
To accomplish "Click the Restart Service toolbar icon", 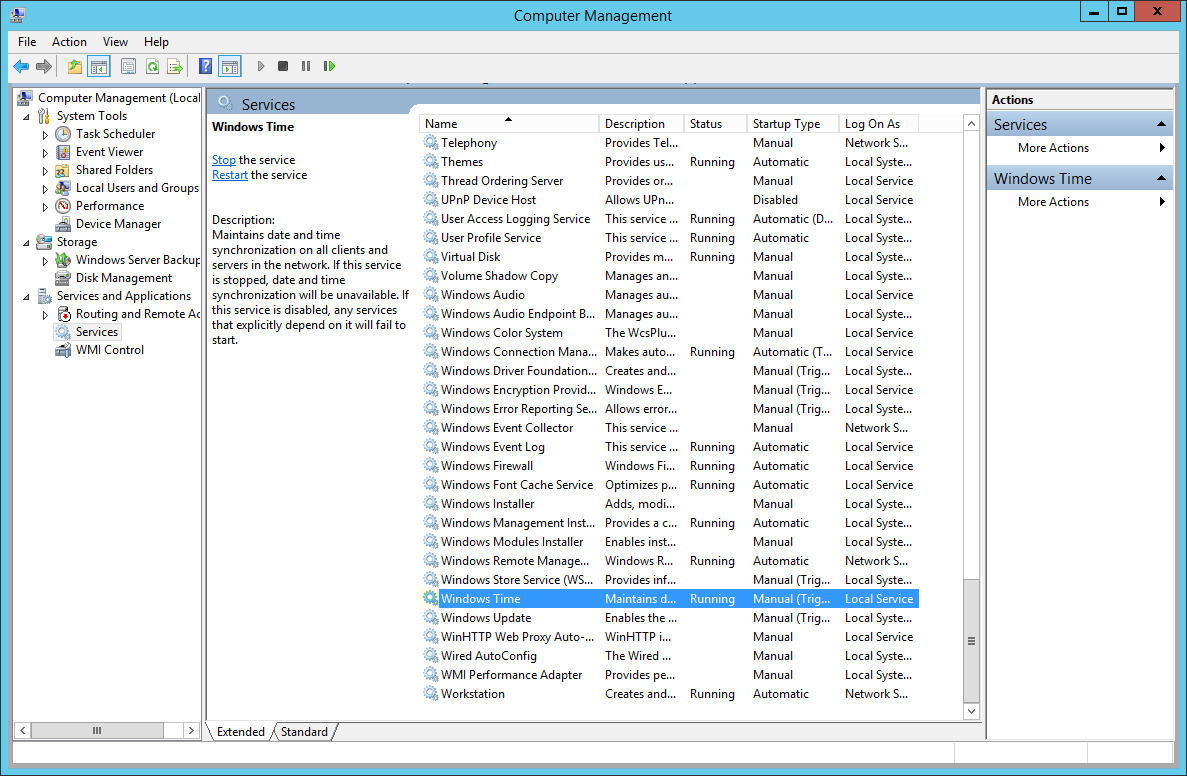I will pyautogui.click(x=329, y=67).
